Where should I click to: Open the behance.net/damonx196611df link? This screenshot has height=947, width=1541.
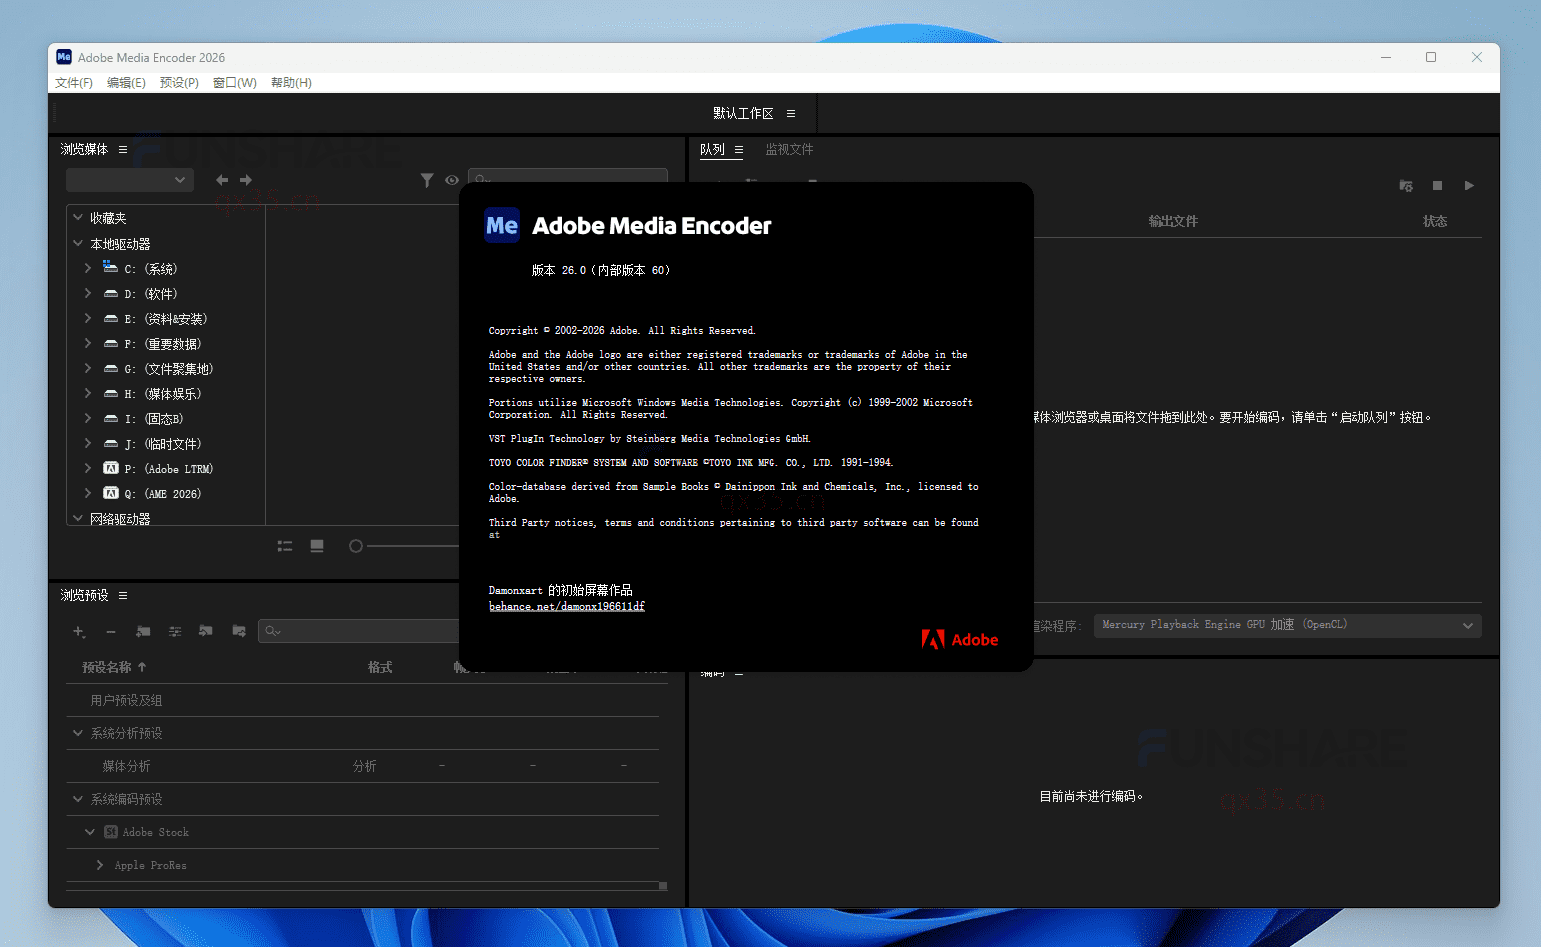click(567, 606)
